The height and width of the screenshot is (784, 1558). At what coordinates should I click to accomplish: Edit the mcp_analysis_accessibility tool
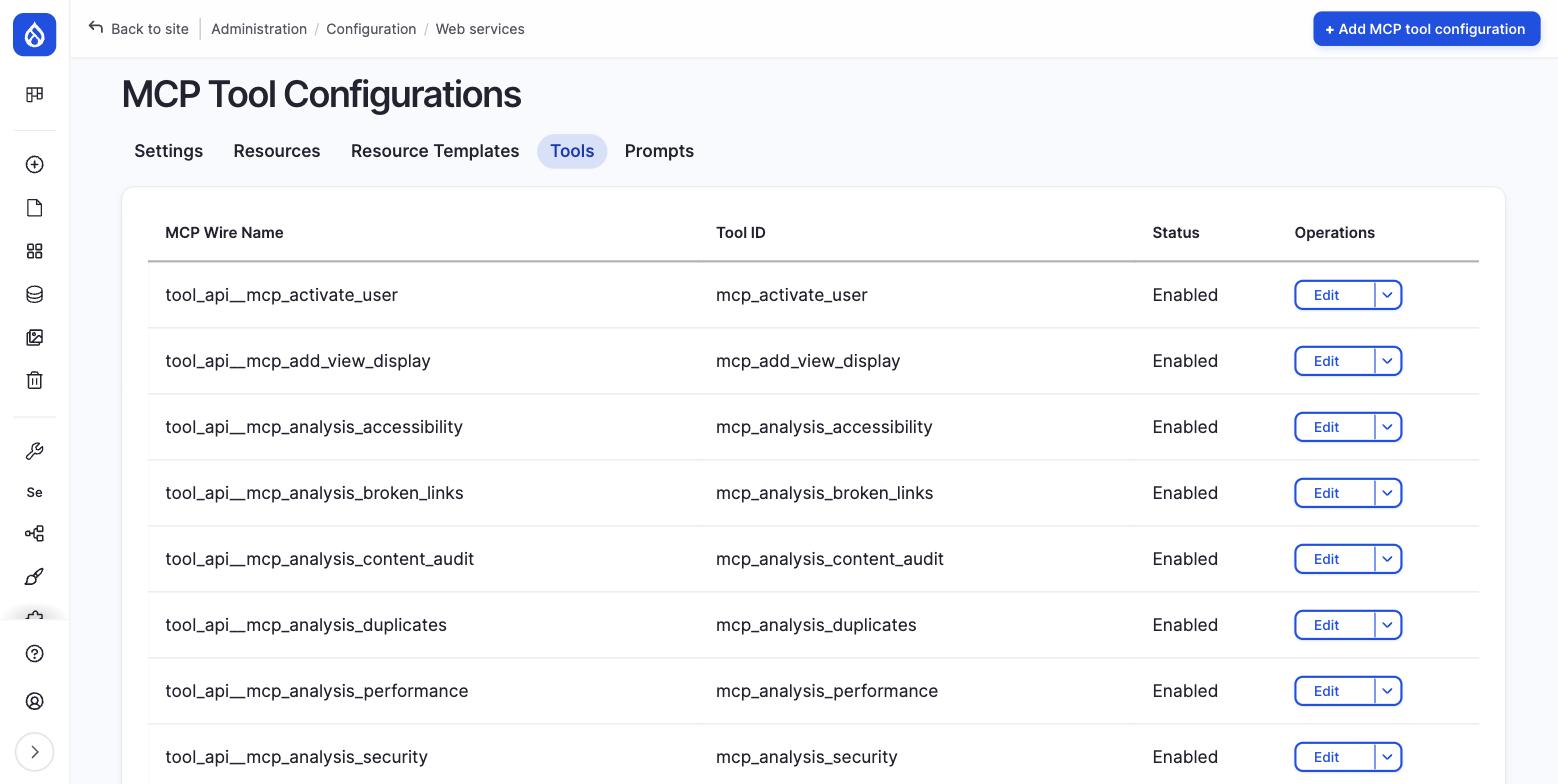click(1334, 427)
